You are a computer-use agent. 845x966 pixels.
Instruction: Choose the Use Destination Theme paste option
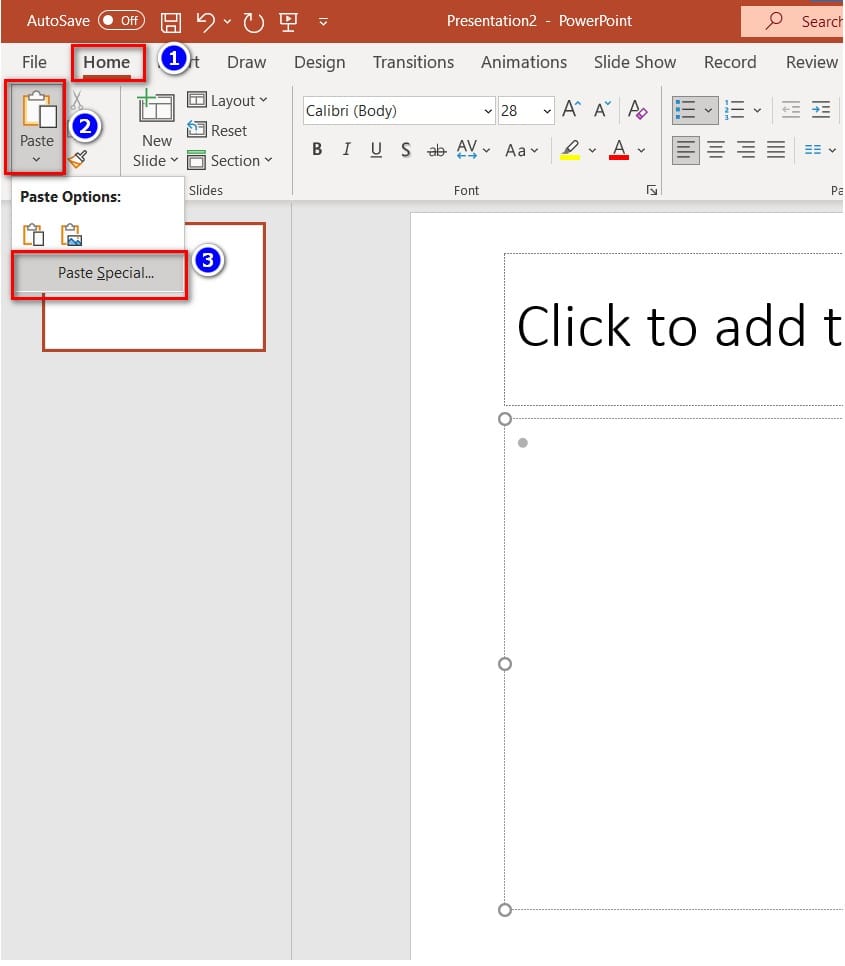tap(34, 235)
